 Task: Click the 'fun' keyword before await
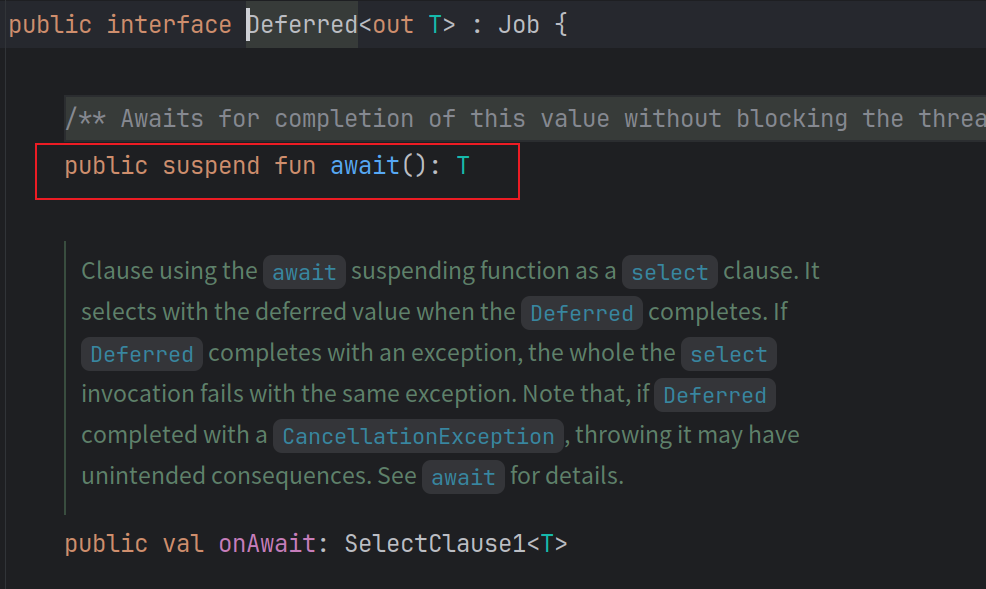[x=295, y=166]
